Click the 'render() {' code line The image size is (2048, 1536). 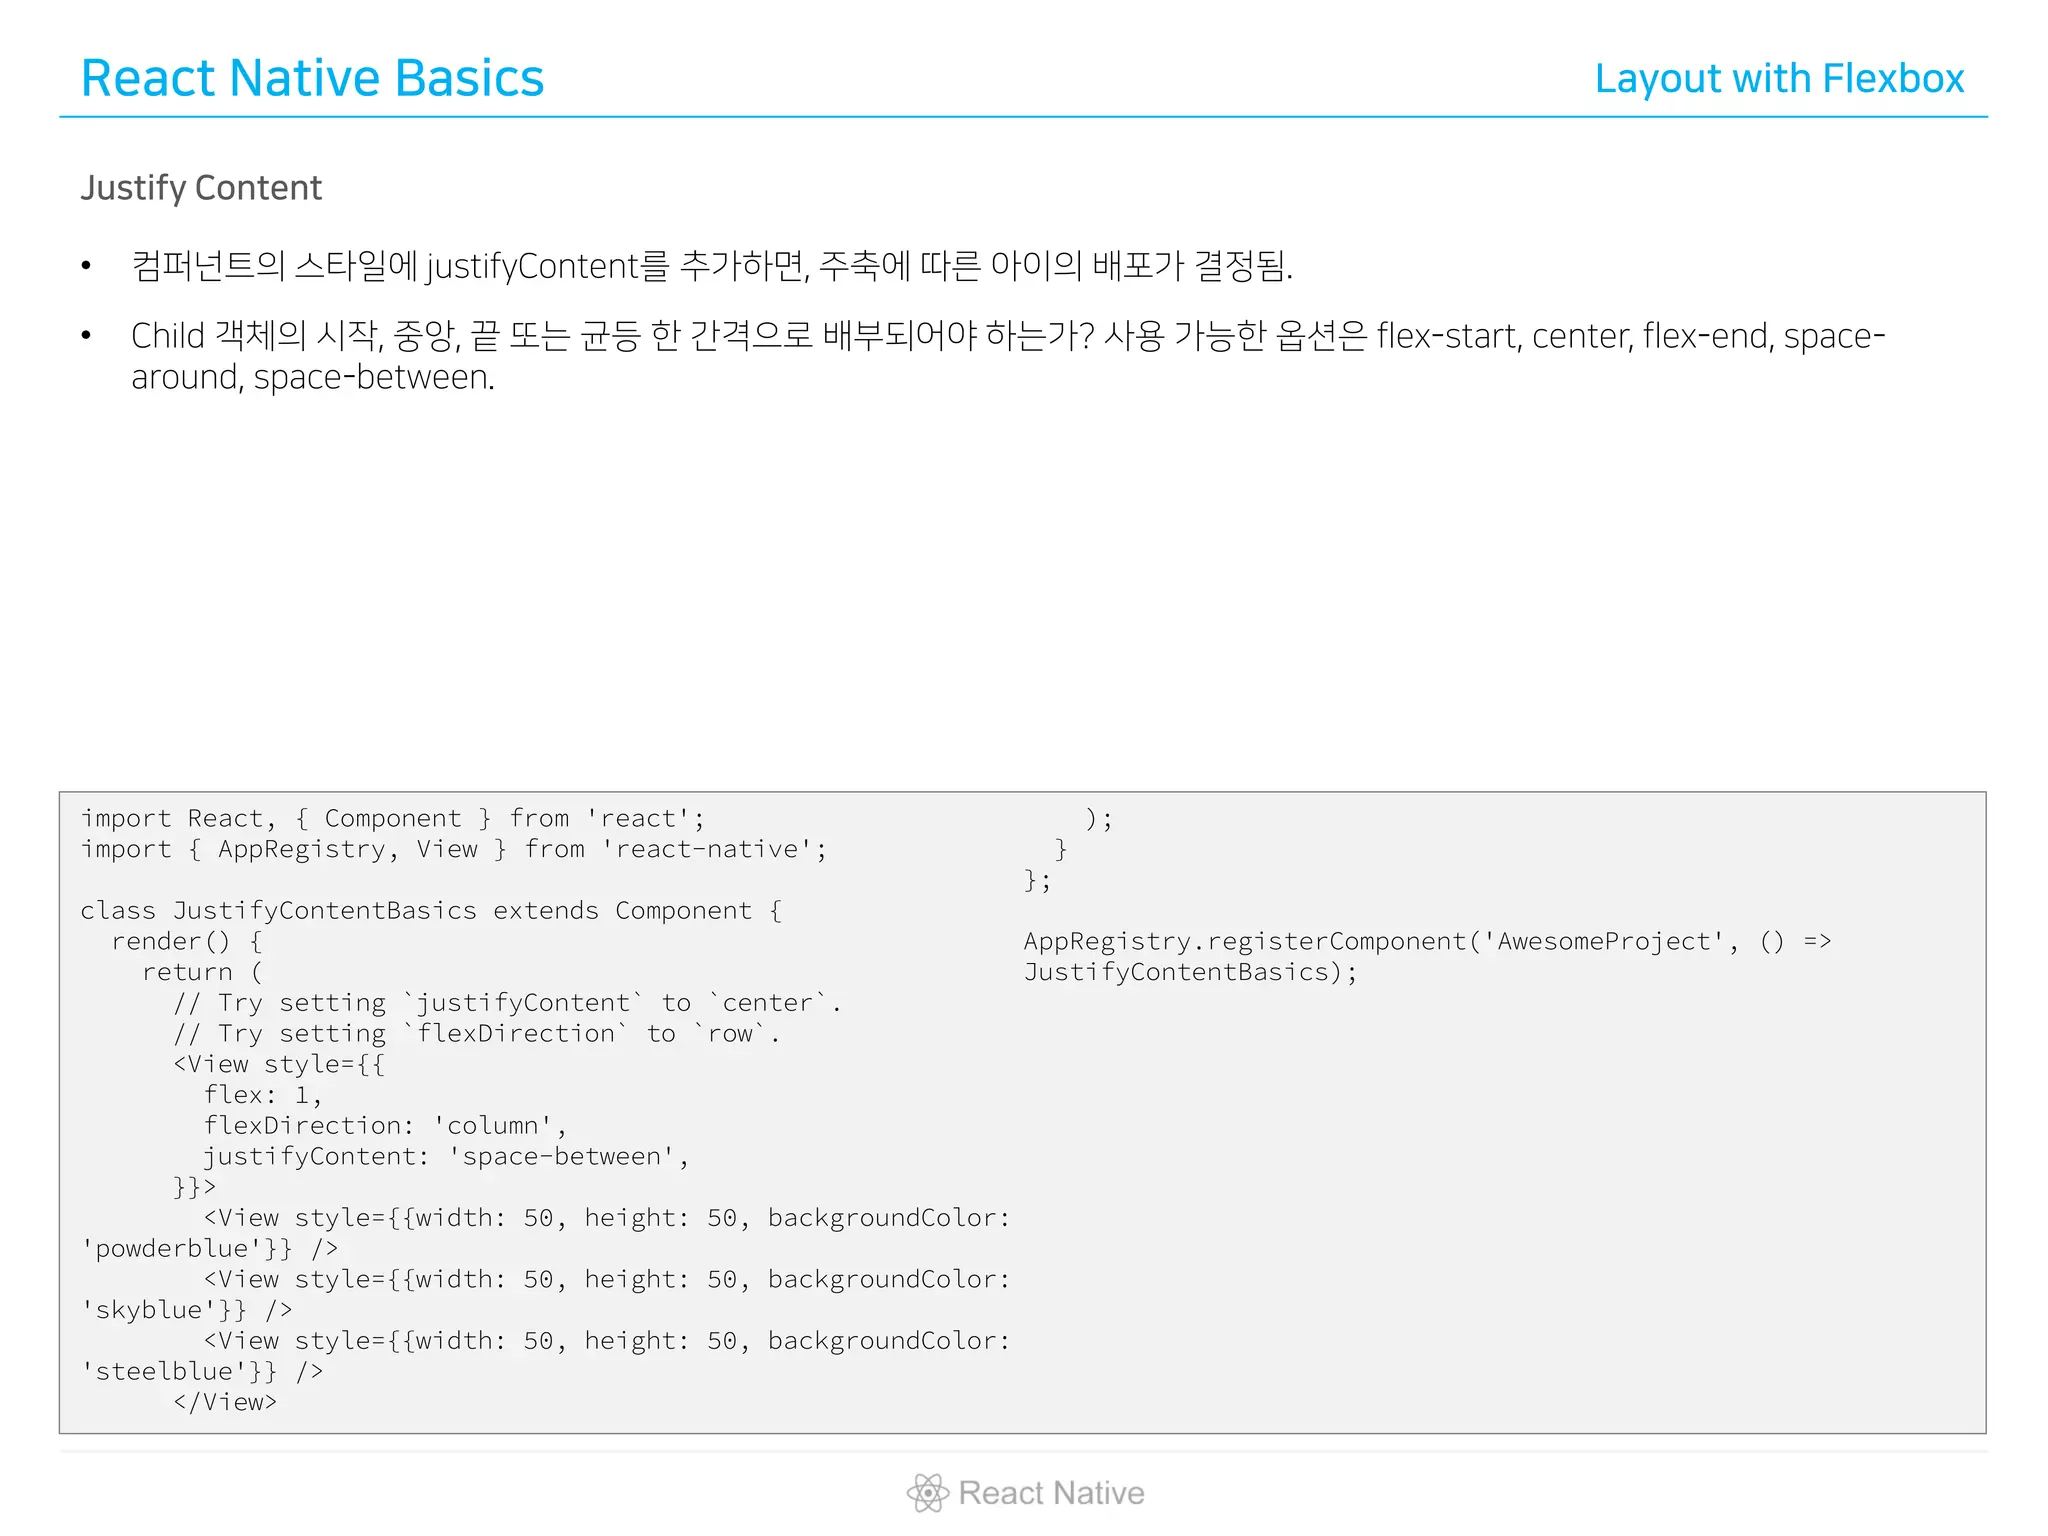[187, 942]
